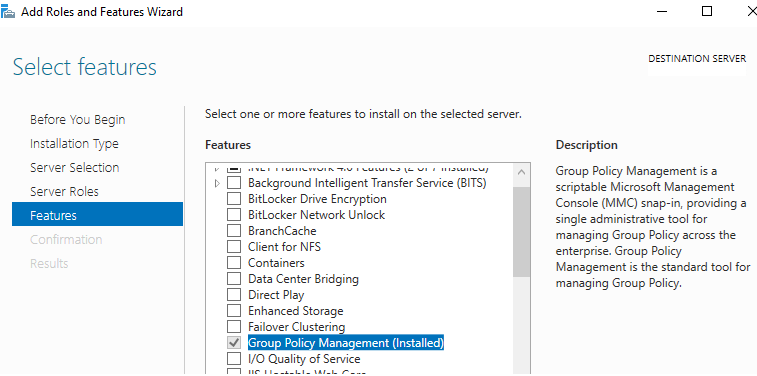Image resolution: width=757 pixels, height=376 pixels.
Task: Select Client for NFS label
Action: (x=284, y=247)
